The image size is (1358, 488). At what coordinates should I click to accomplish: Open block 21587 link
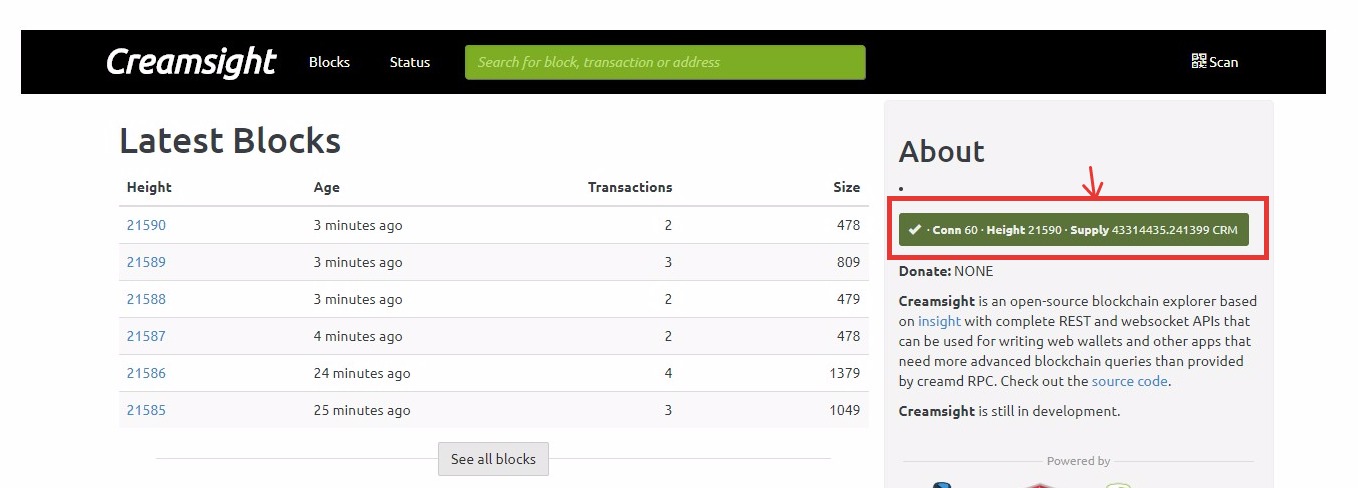(146, 336)
